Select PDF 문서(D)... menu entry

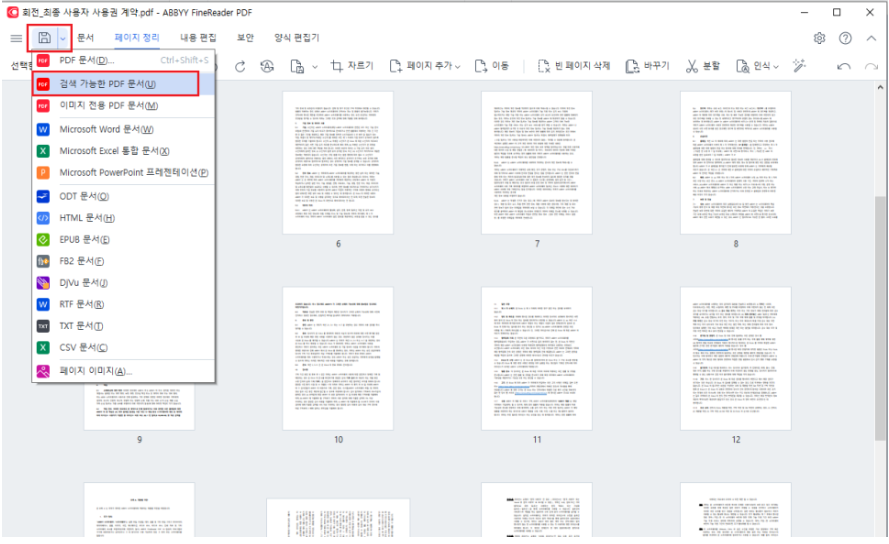[123, 60]
